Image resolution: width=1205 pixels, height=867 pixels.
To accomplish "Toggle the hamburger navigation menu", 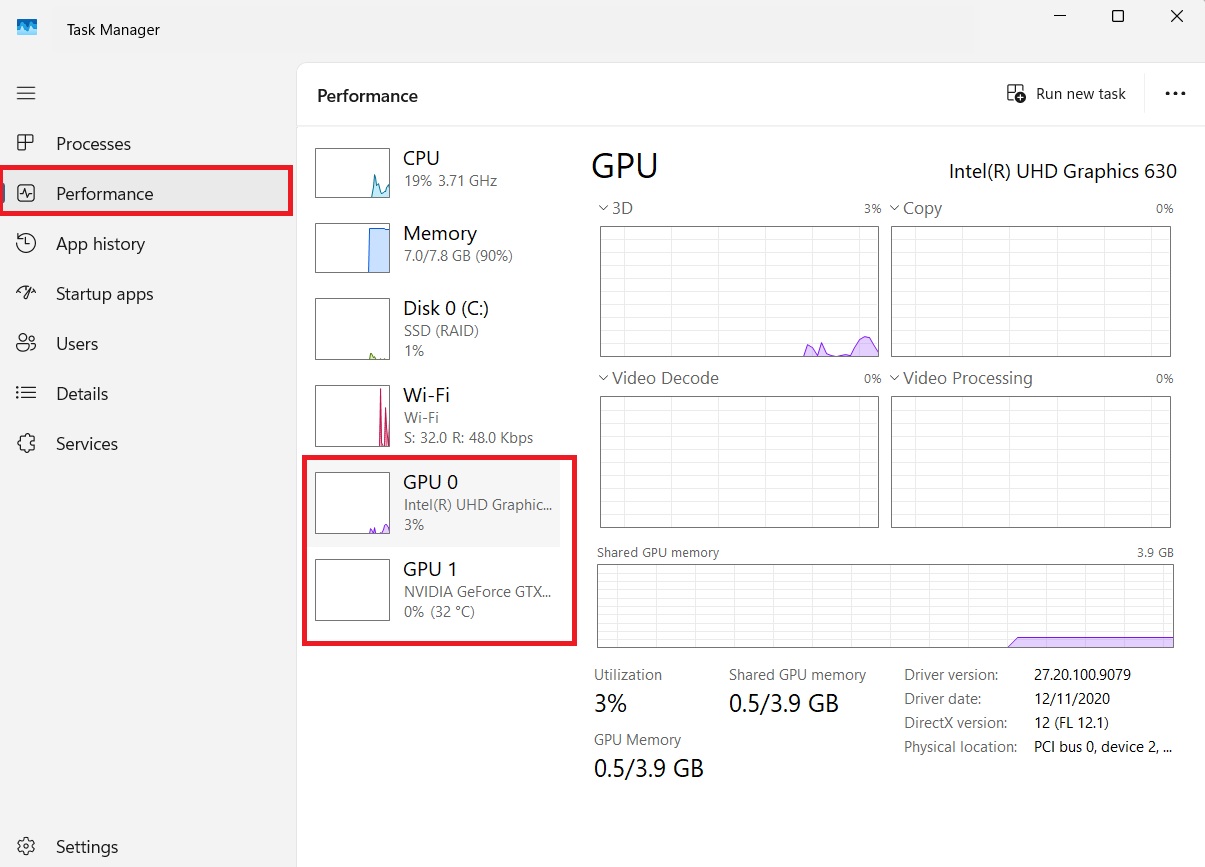I will click(26, 93).
